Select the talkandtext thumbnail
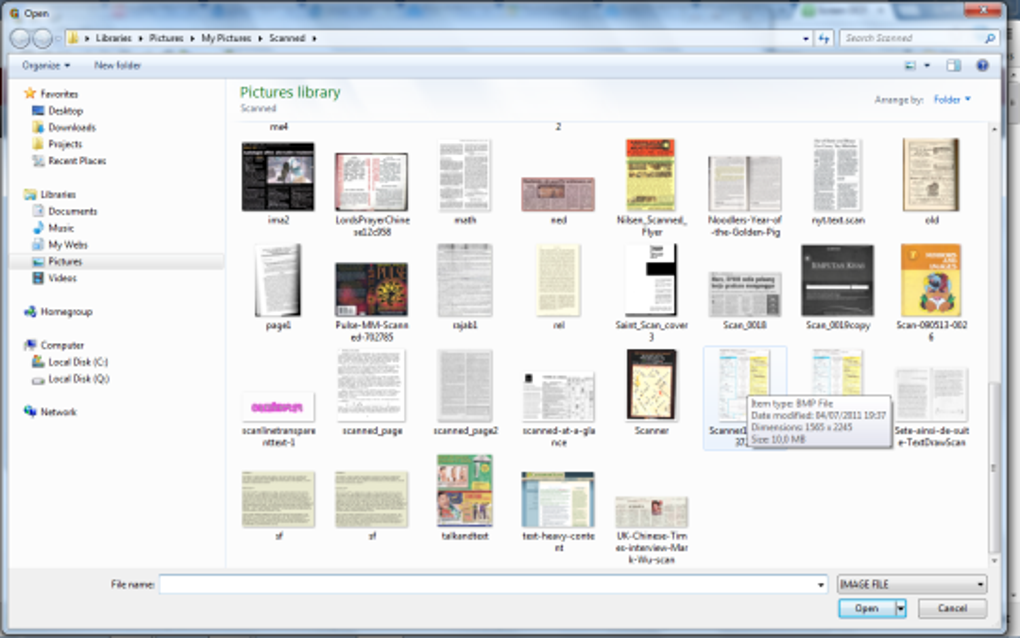Screen dimensions: 1020x638 pos(464,499)
